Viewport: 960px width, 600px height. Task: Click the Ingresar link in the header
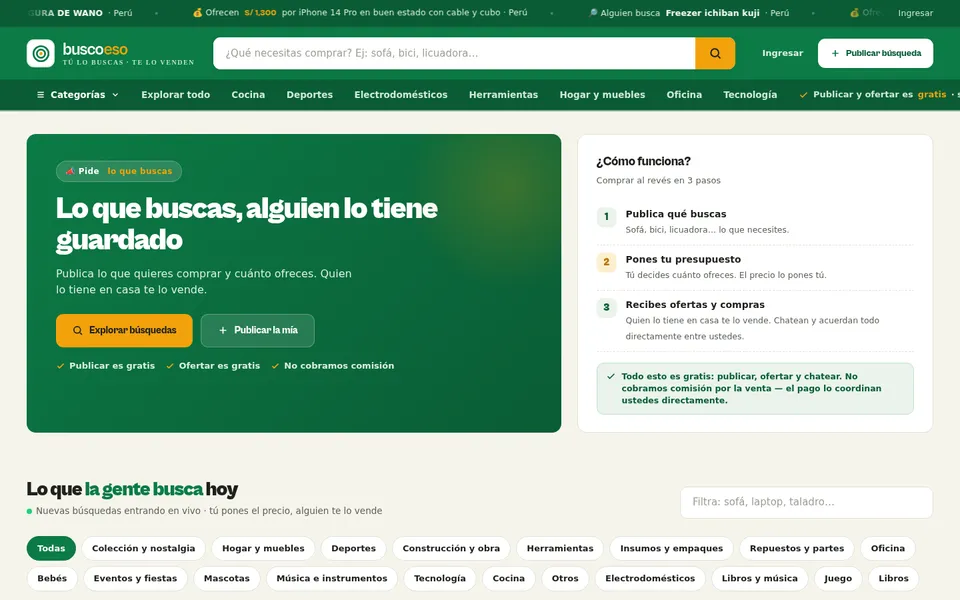click(782, 53)
